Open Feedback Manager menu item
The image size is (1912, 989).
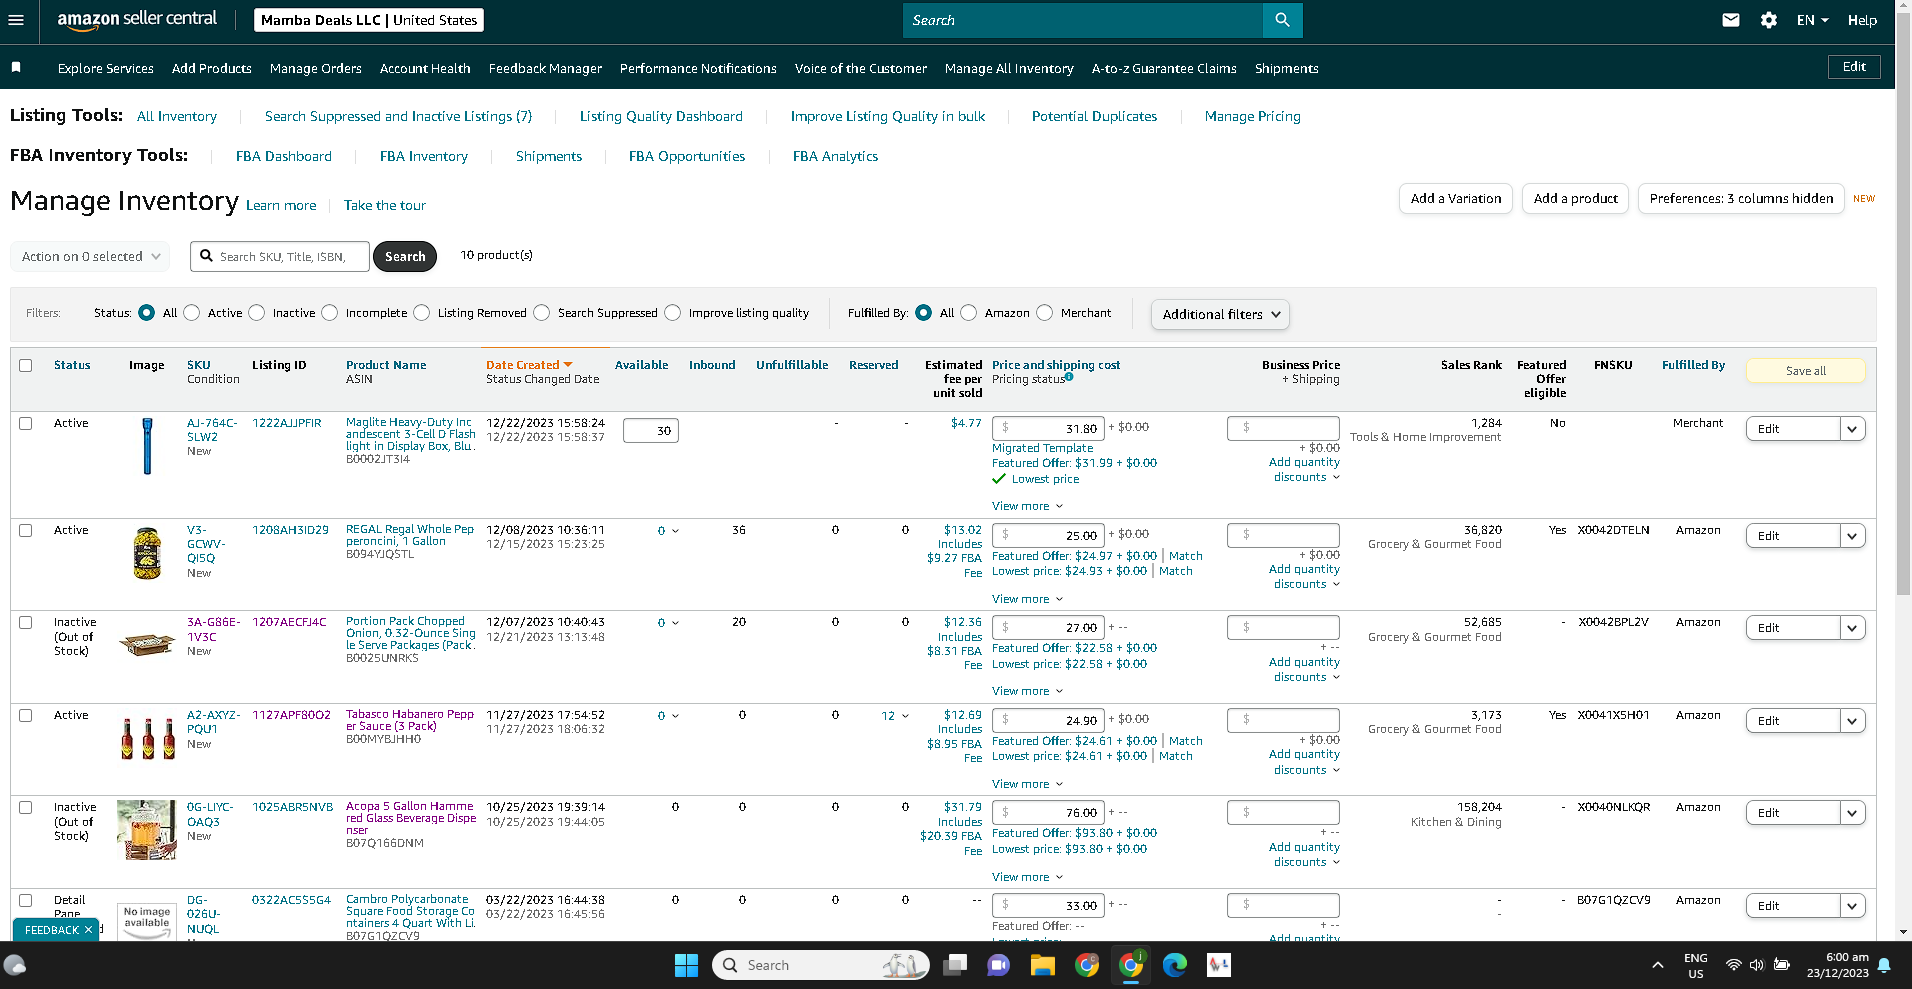(x=545, y=68)
